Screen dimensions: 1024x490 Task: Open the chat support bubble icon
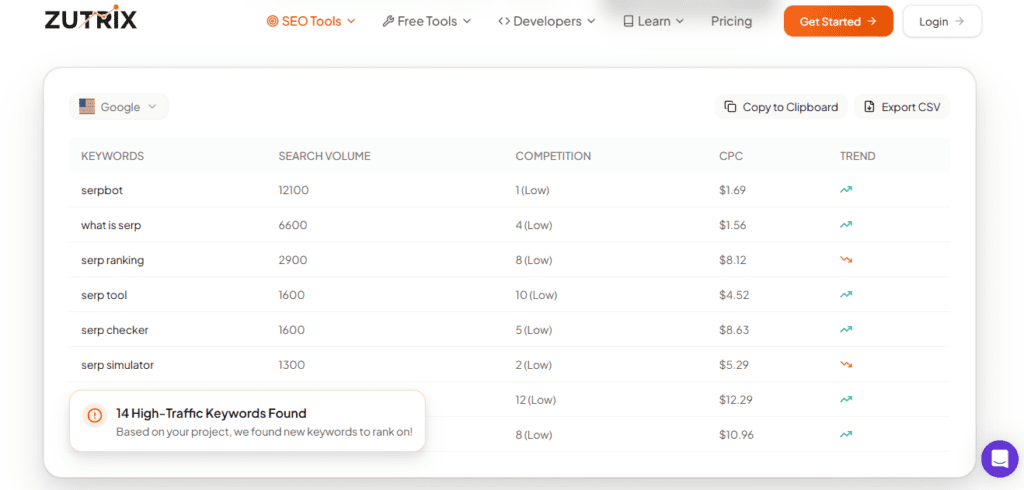click(x=999, y=459)
